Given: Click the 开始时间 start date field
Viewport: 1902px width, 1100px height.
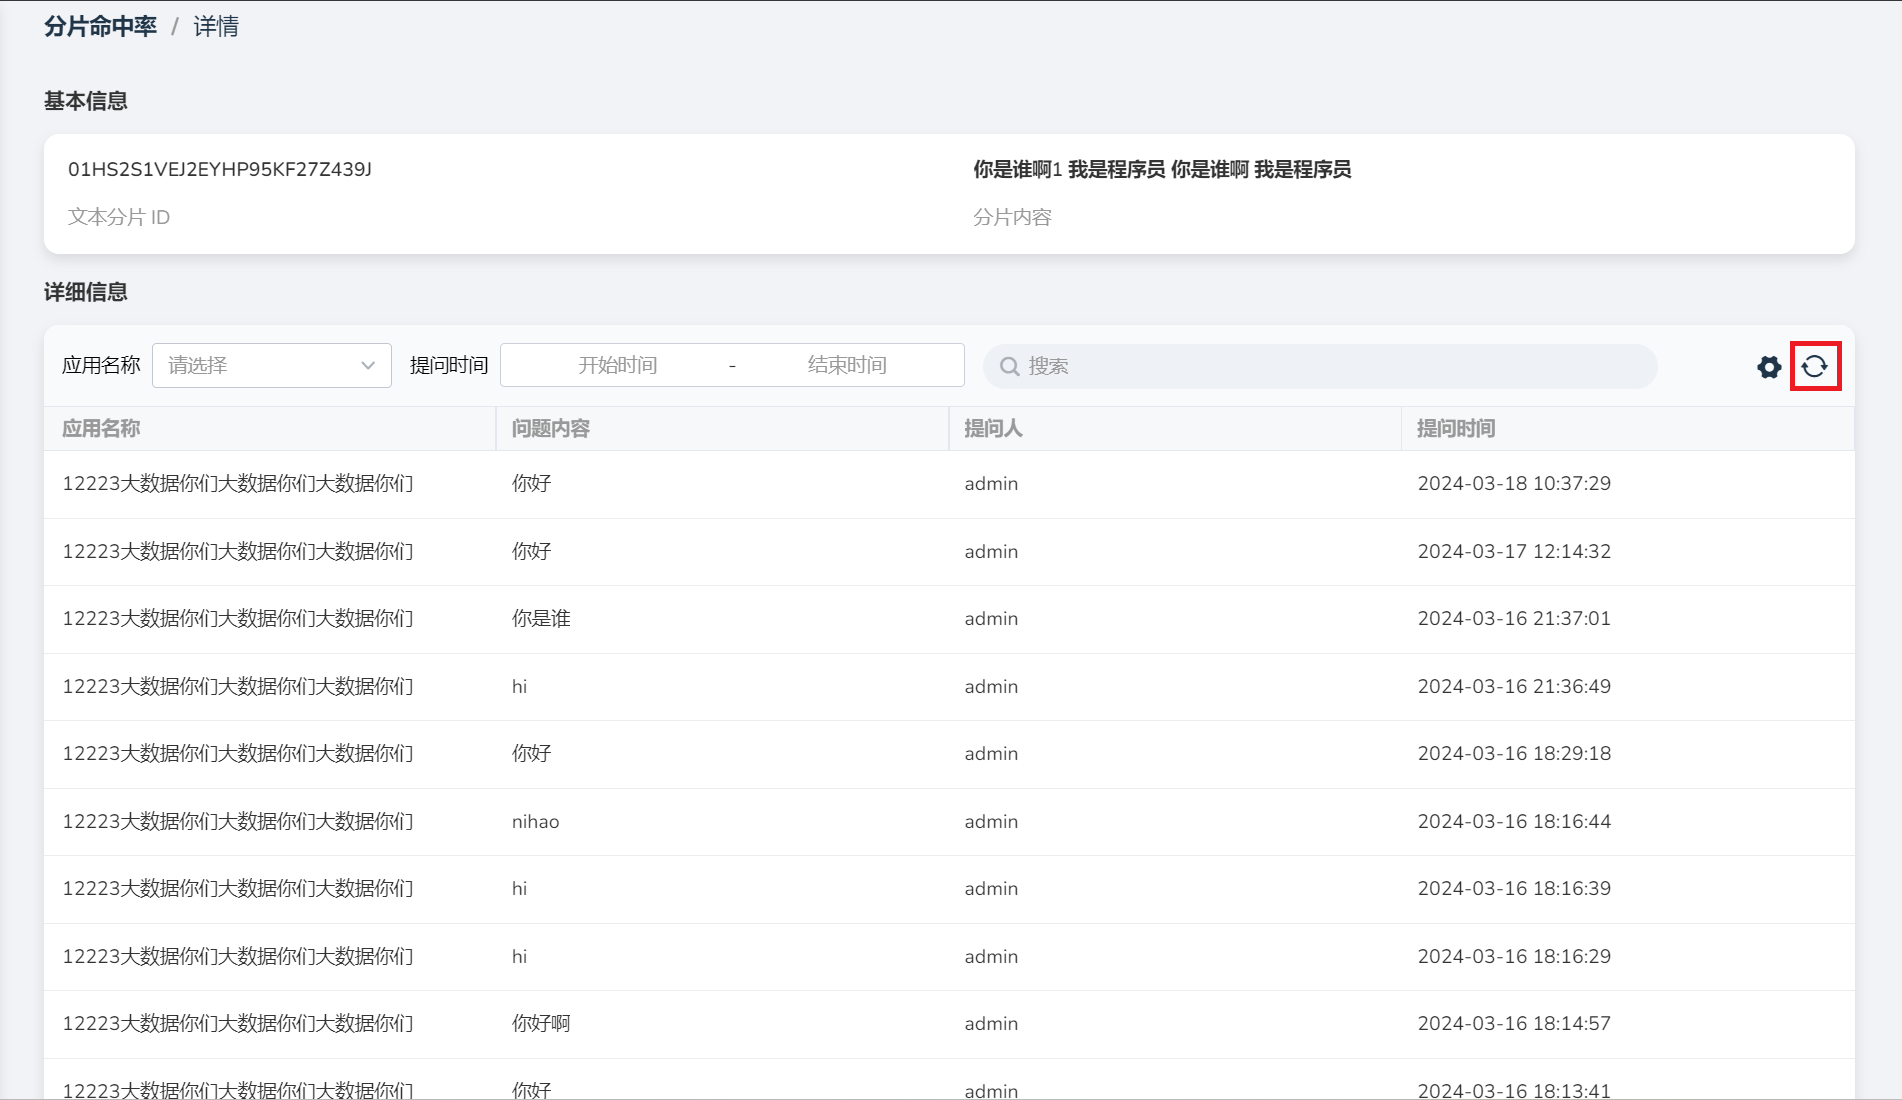Looking at the screenshot, I should tap(617, 366).
